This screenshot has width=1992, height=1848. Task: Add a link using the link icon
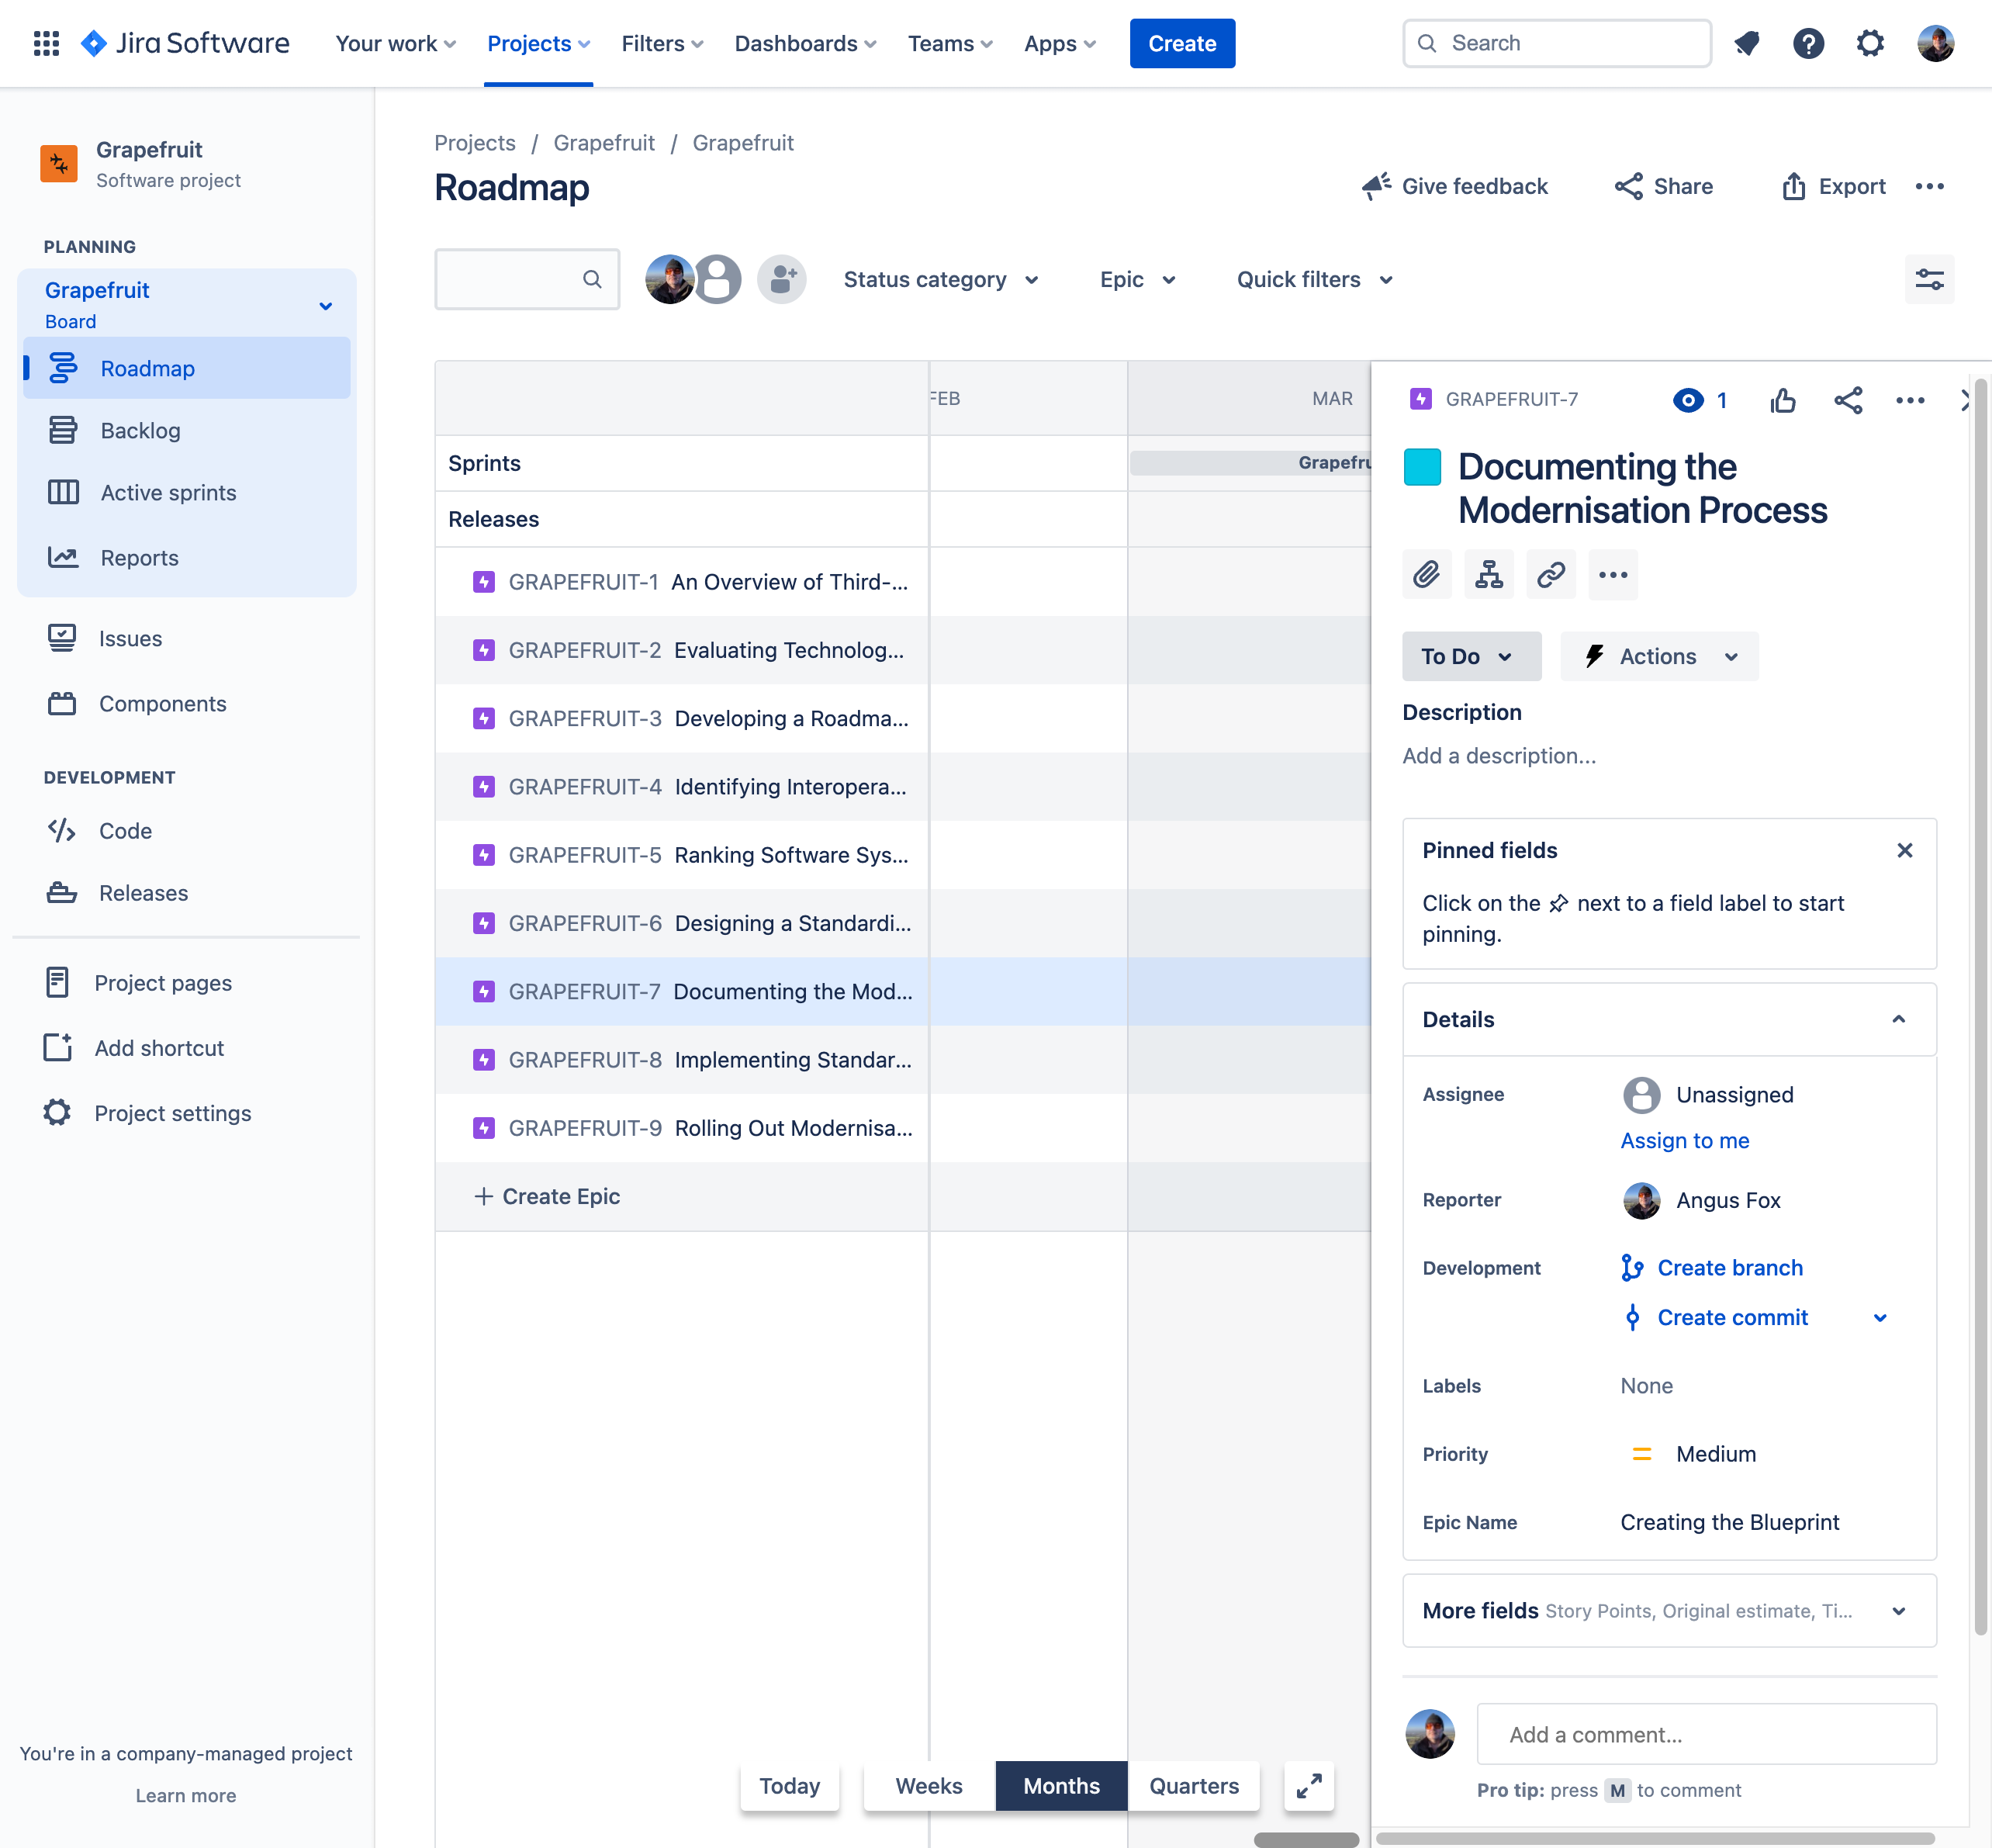coord(1551,574)
